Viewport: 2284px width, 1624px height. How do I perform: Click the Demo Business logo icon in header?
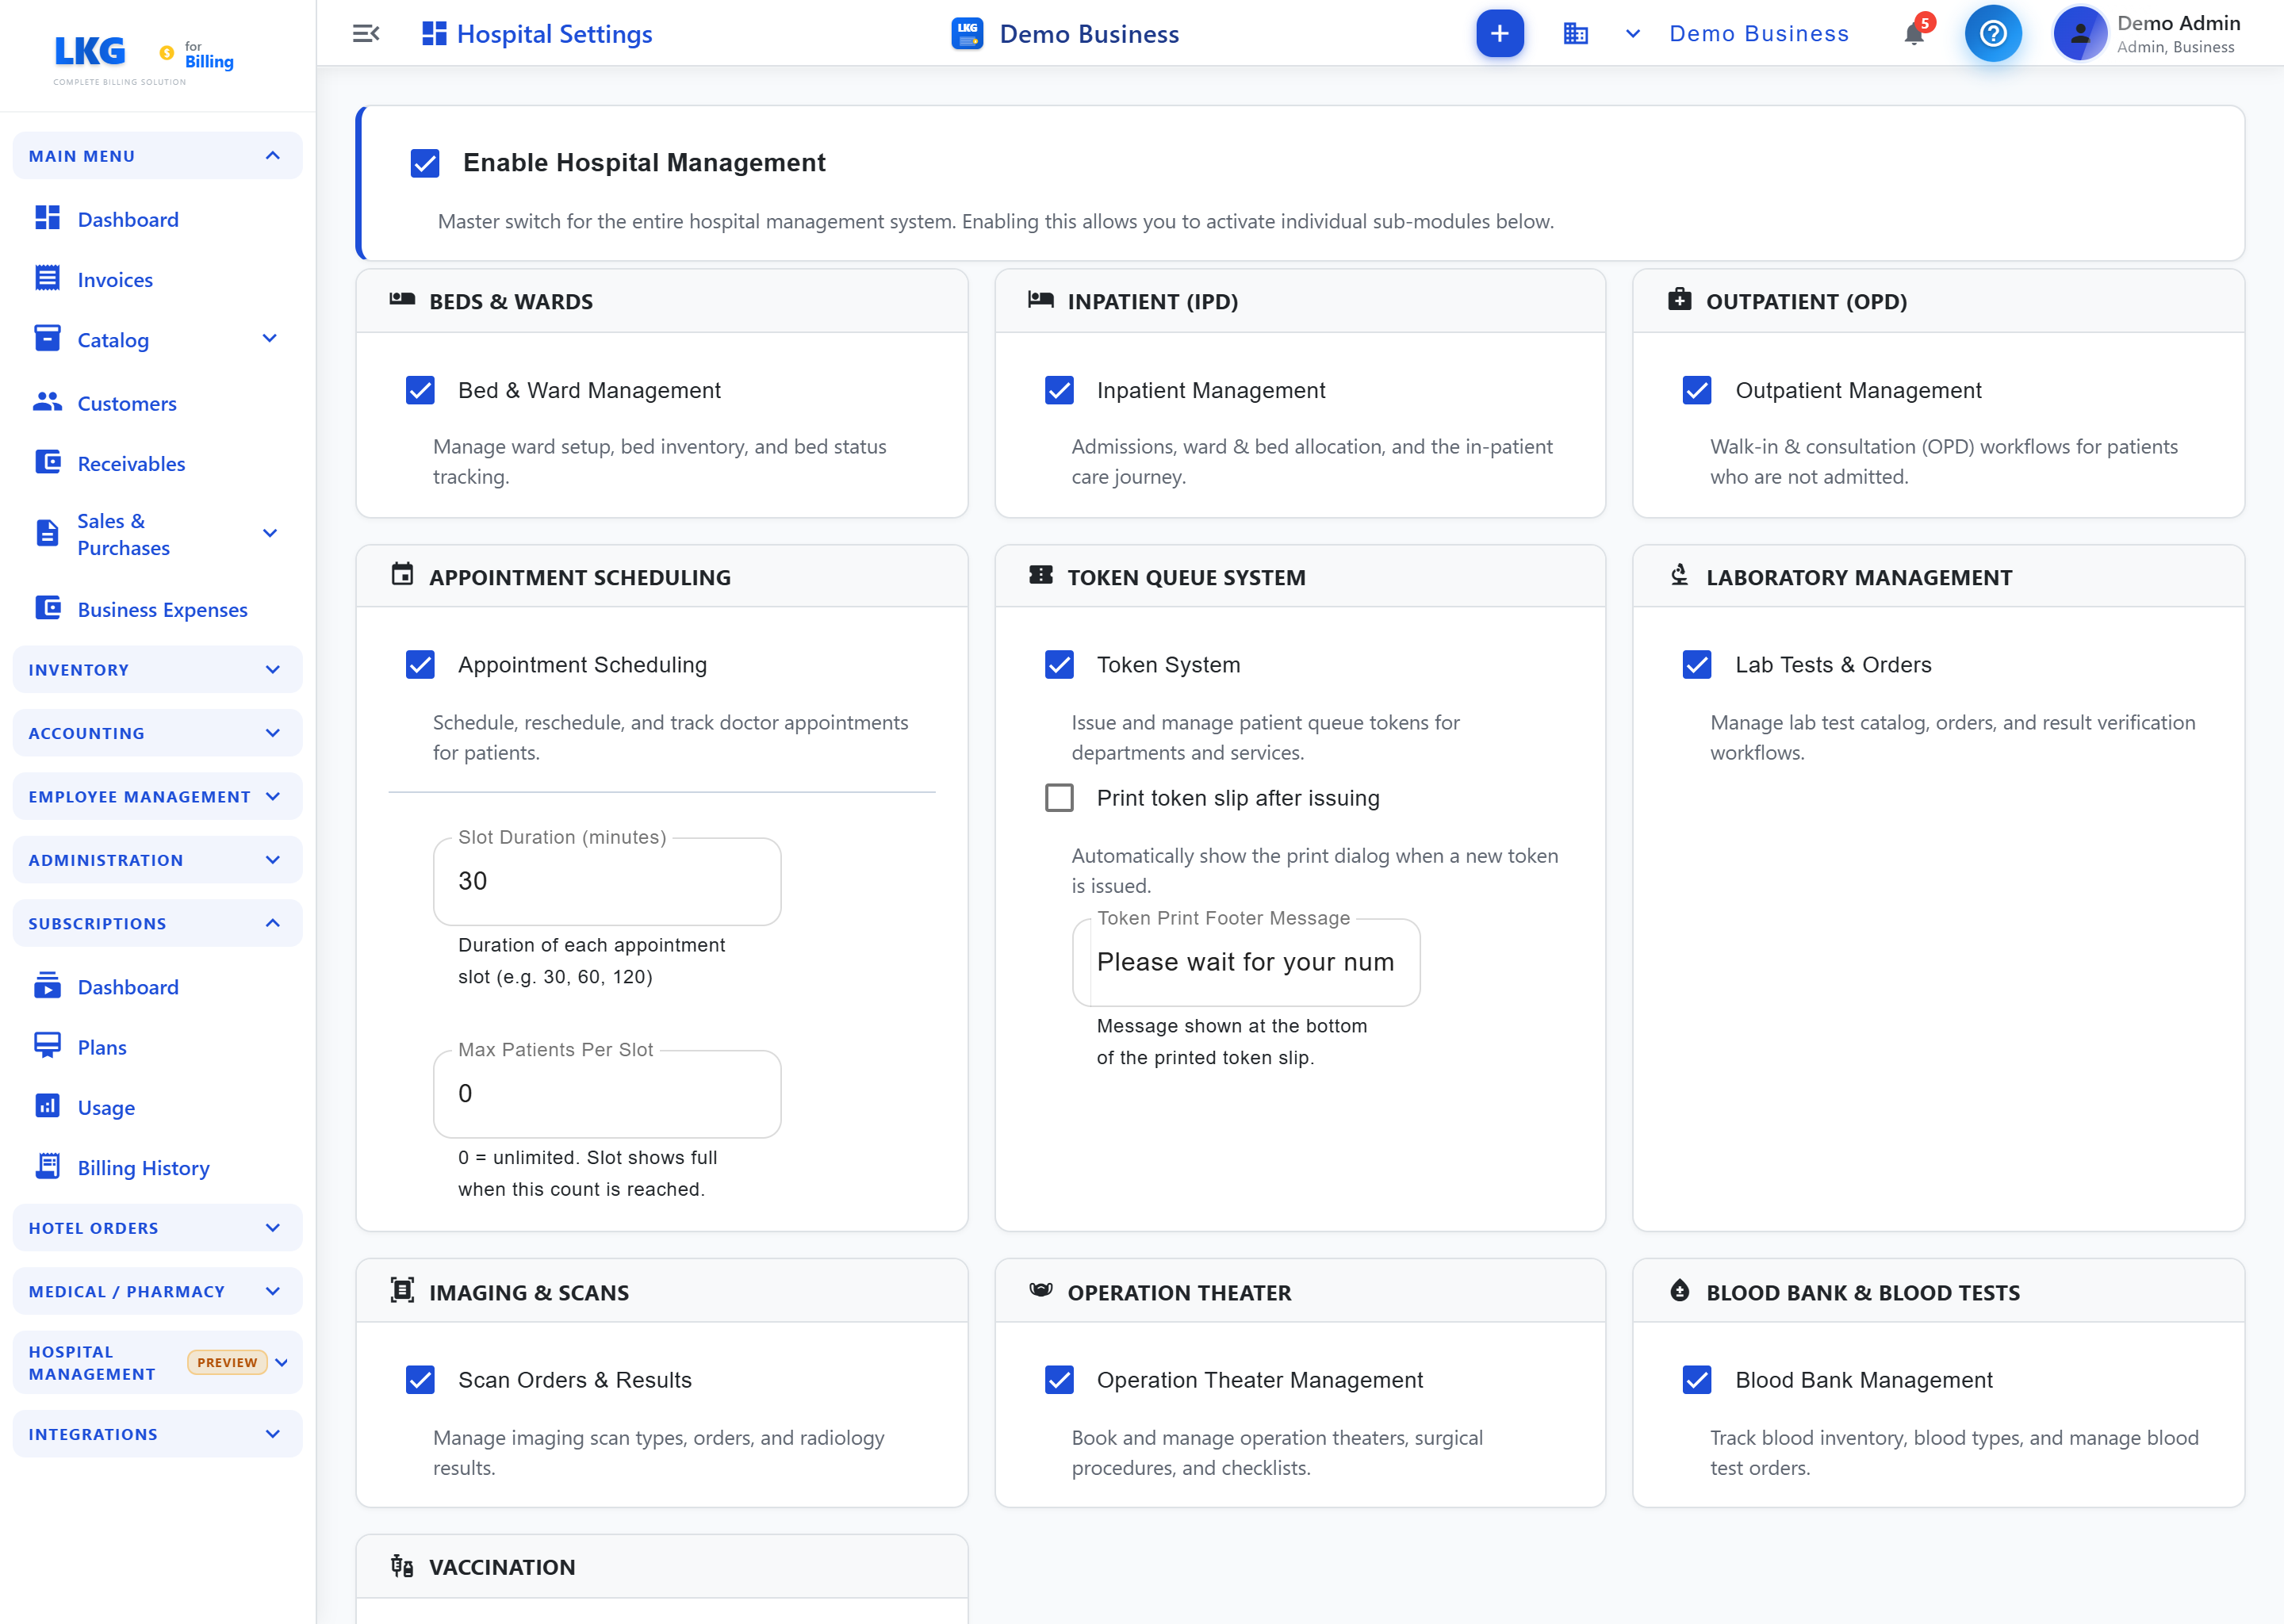(967, 34)
